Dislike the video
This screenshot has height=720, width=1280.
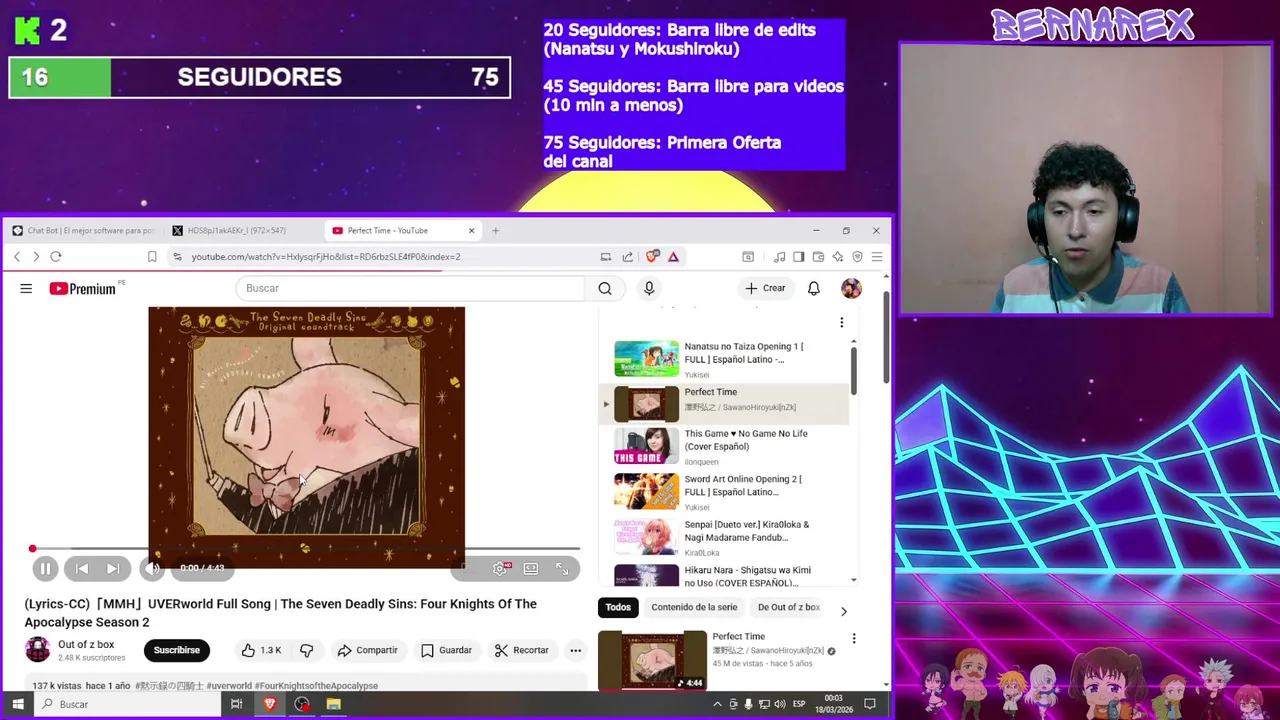point(307,650)
